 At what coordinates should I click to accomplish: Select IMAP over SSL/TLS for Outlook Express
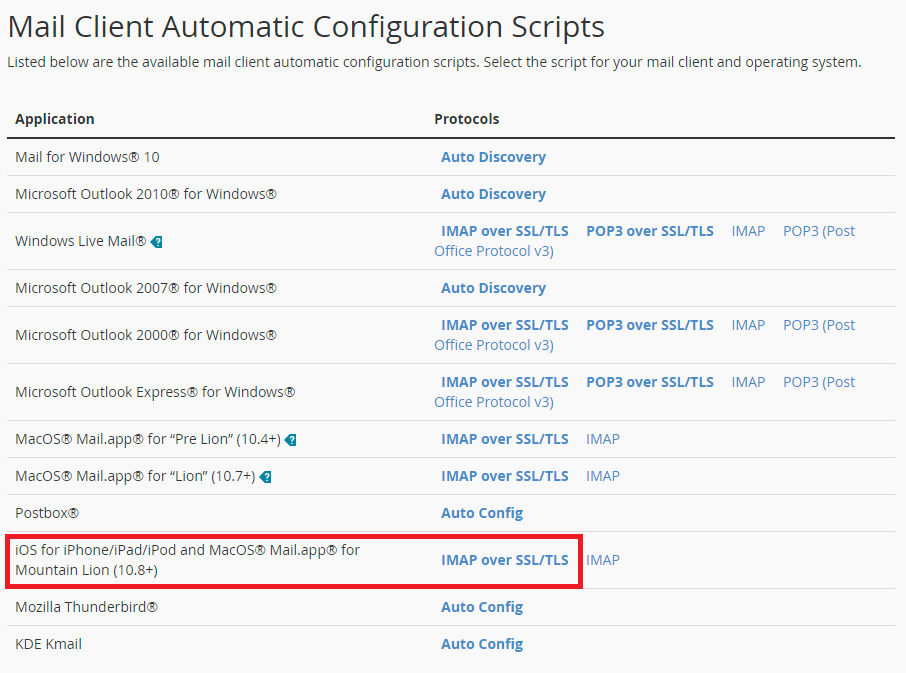point(504,382)
